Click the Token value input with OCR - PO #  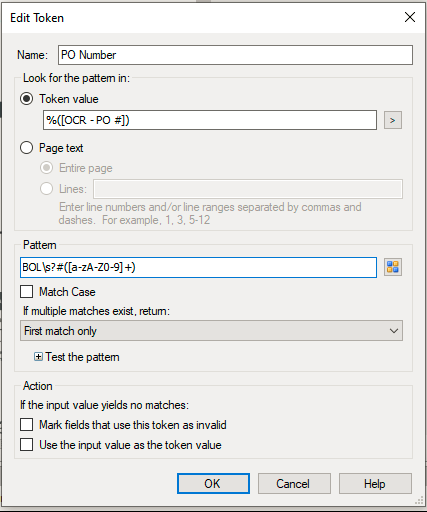tap(210, 120)
